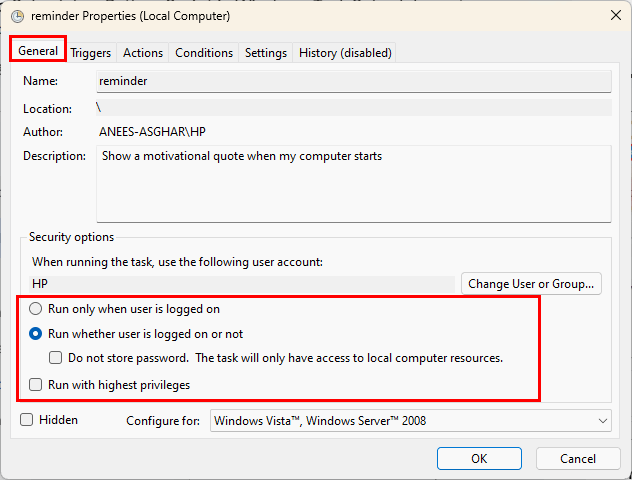Click the clock icon in the title bar
This screenshot has width=632, height=480.
click(18, 15)
